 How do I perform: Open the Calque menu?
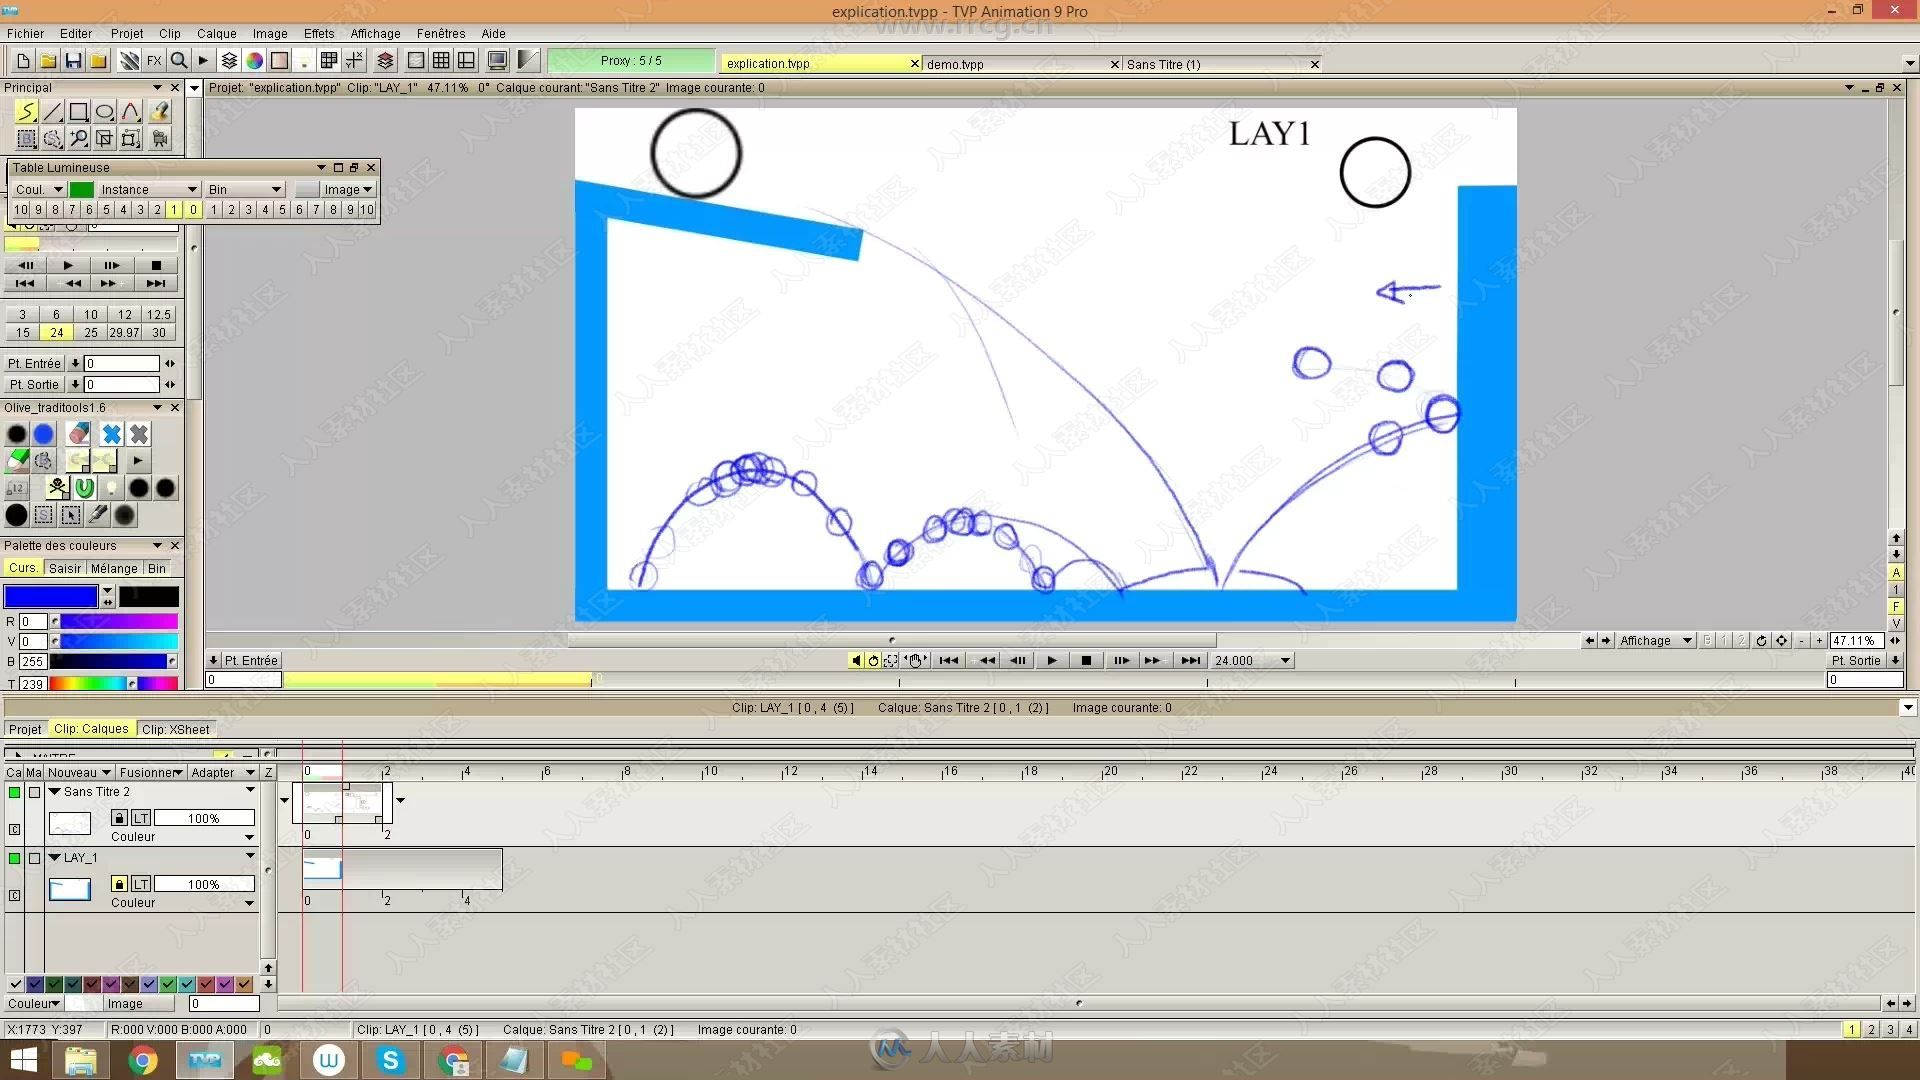[216, 33]
